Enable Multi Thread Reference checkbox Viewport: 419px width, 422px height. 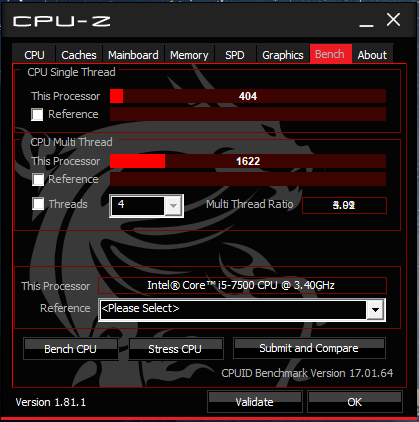click(x=38, y=179)
